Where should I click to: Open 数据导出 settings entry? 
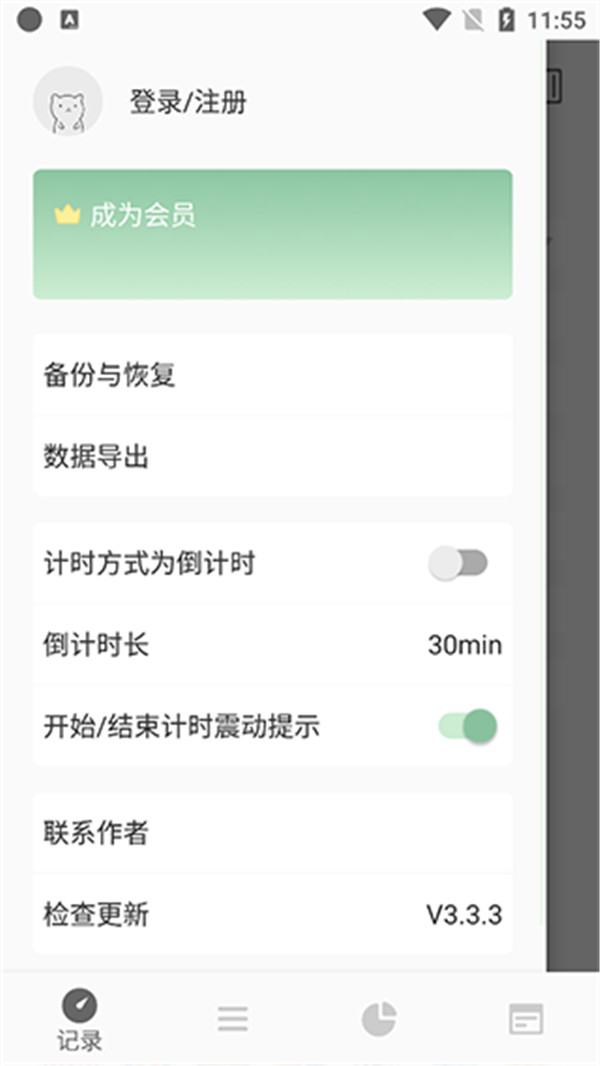tap(272, 456)
